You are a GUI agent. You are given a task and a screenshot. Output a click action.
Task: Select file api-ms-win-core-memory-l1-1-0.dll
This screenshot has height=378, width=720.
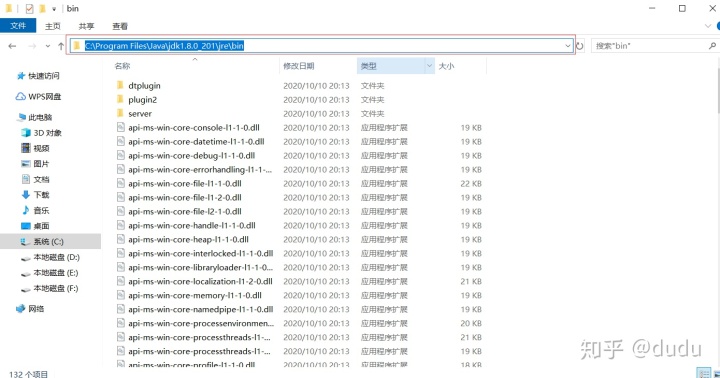point(195,295)
